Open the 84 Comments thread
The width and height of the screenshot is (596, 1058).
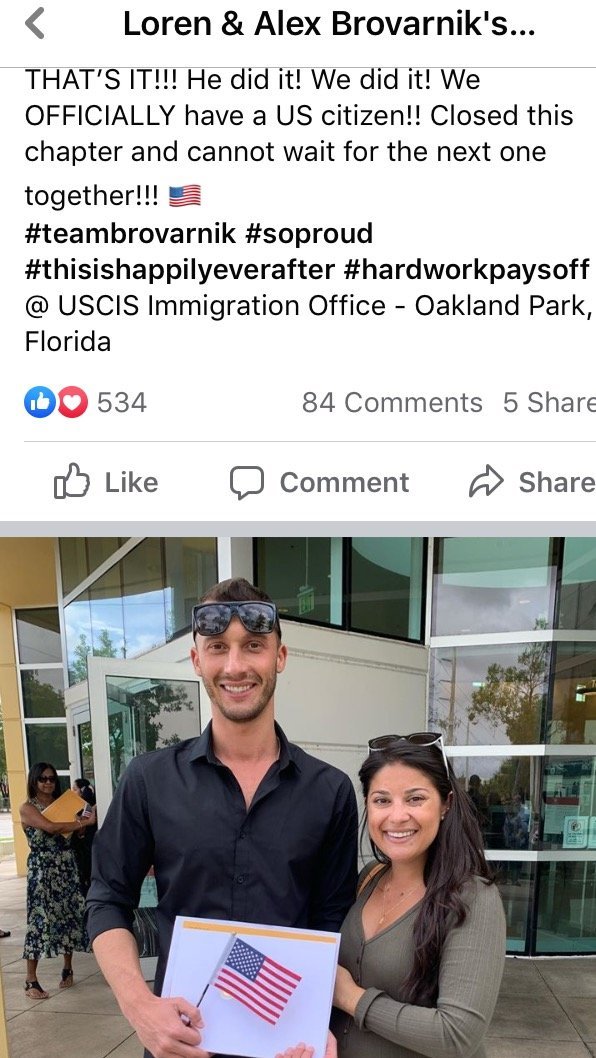392,403
